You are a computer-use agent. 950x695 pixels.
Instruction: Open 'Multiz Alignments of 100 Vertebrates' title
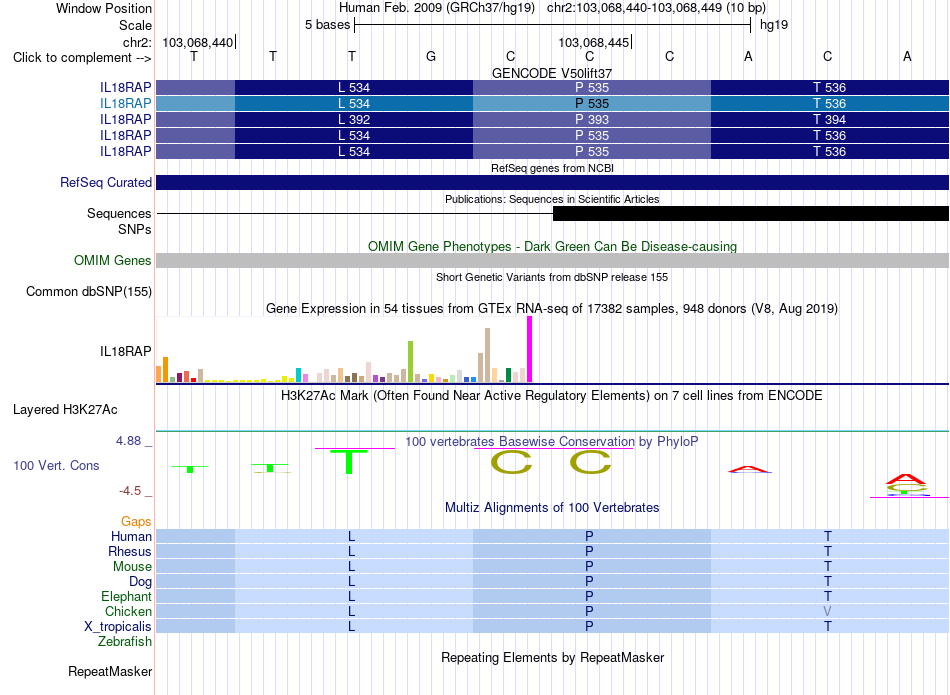tap(552, 508)
